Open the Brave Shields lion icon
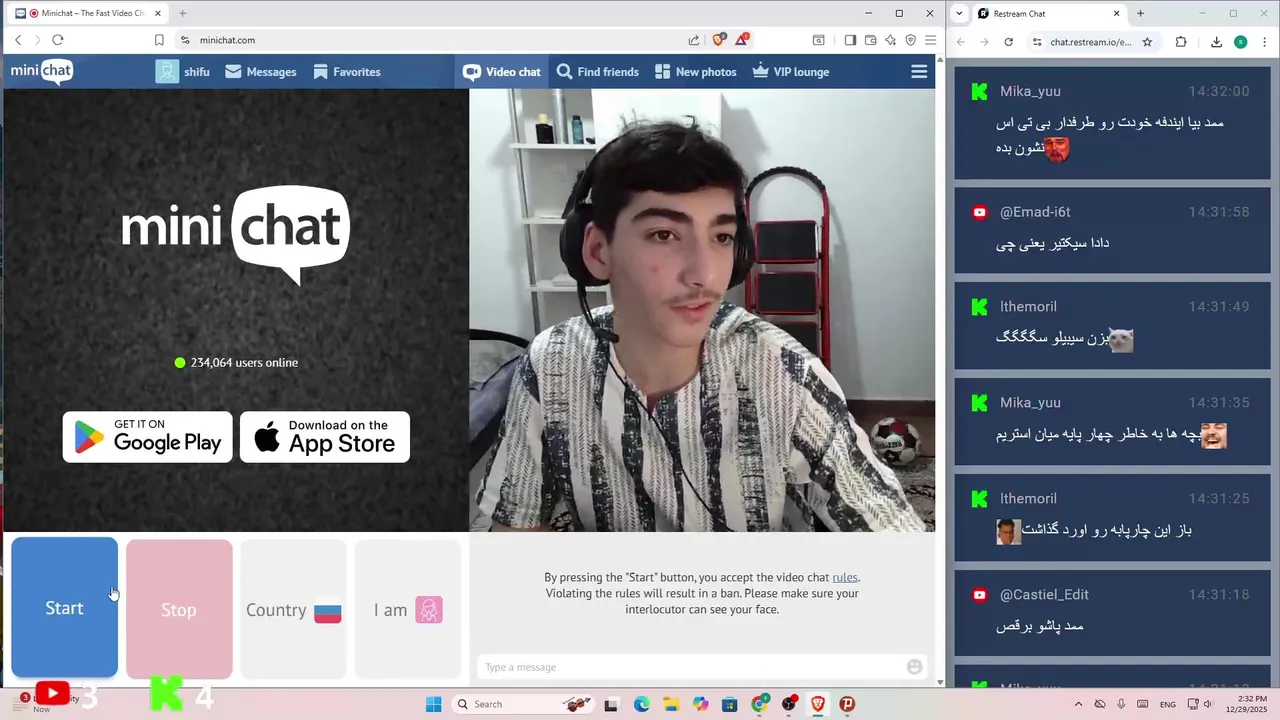Image resolution: width=1280 pixels, height=720 pixels. click(x=718, y=40)
